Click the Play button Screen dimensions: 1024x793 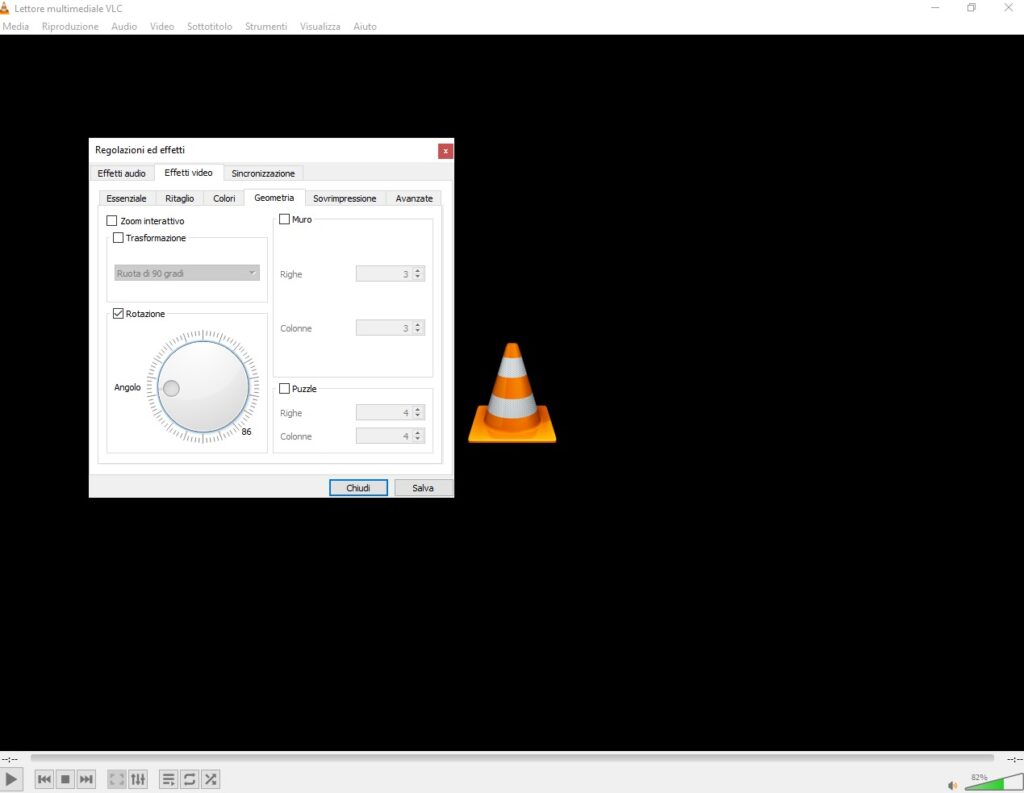tap(11, 779)
